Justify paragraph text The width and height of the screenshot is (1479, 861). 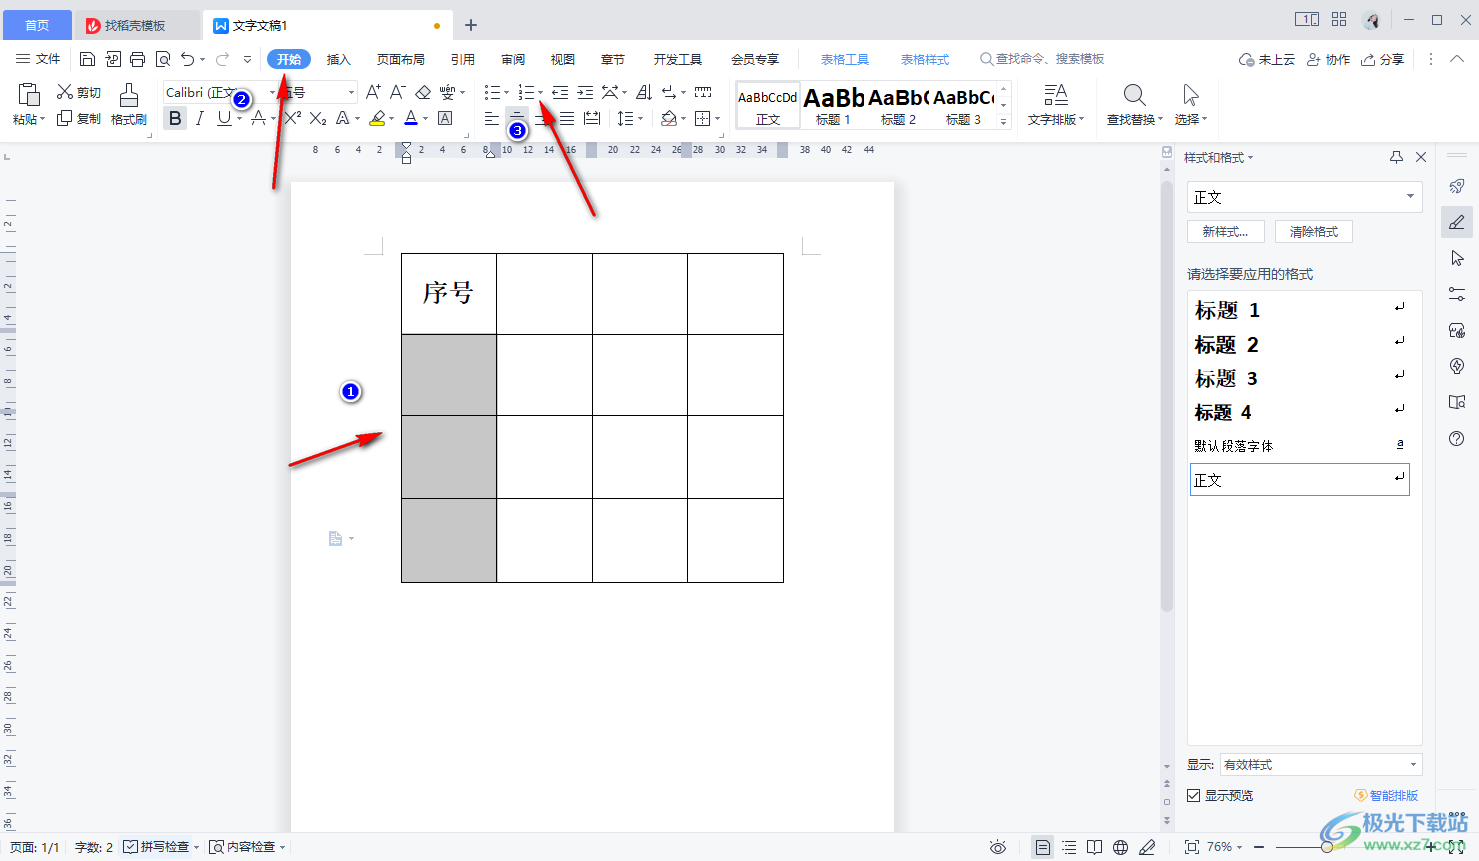(567, 118)
